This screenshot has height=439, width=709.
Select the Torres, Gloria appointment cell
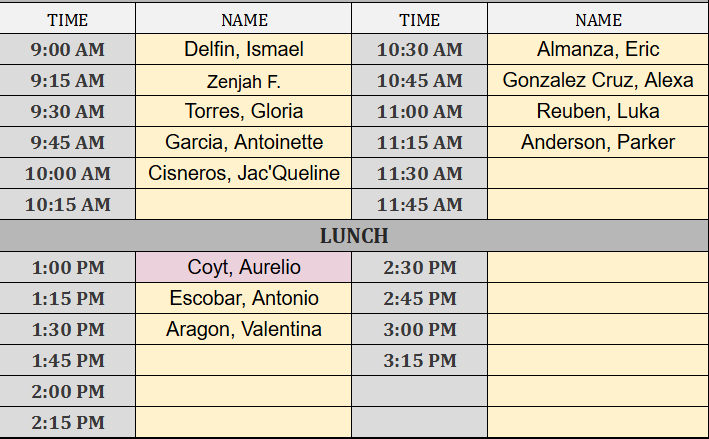[244, 111]
